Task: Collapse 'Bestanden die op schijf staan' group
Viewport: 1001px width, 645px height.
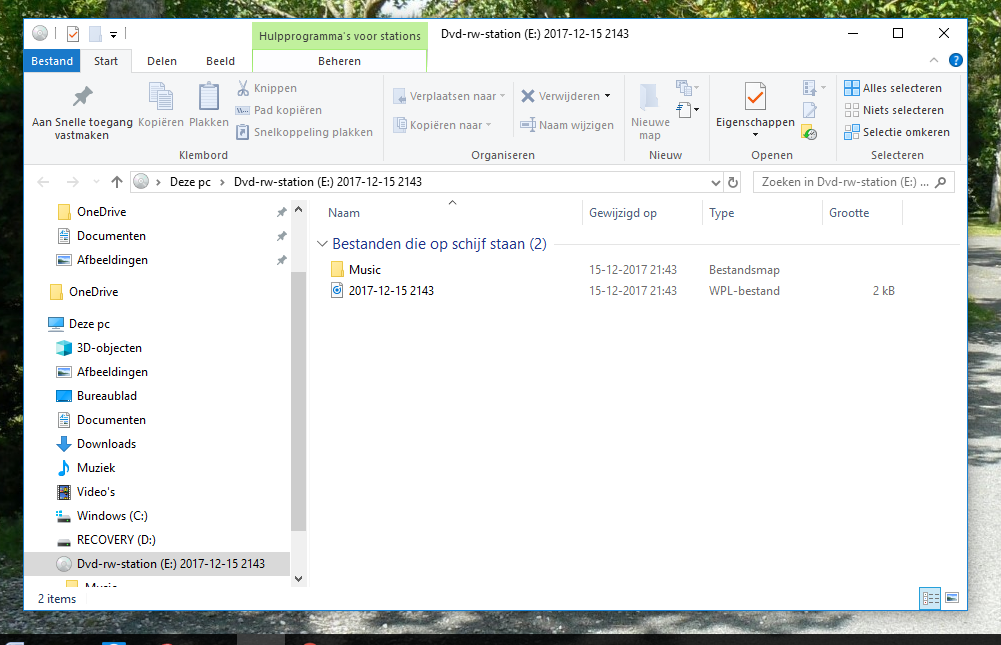Action: pyautogui.click(x=322, y=244)
